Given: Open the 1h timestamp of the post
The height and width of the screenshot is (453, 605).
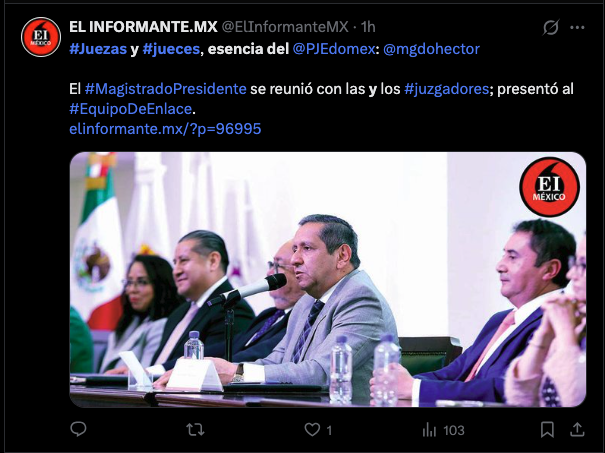Looking at the screenshot, I should coord(368,27).
